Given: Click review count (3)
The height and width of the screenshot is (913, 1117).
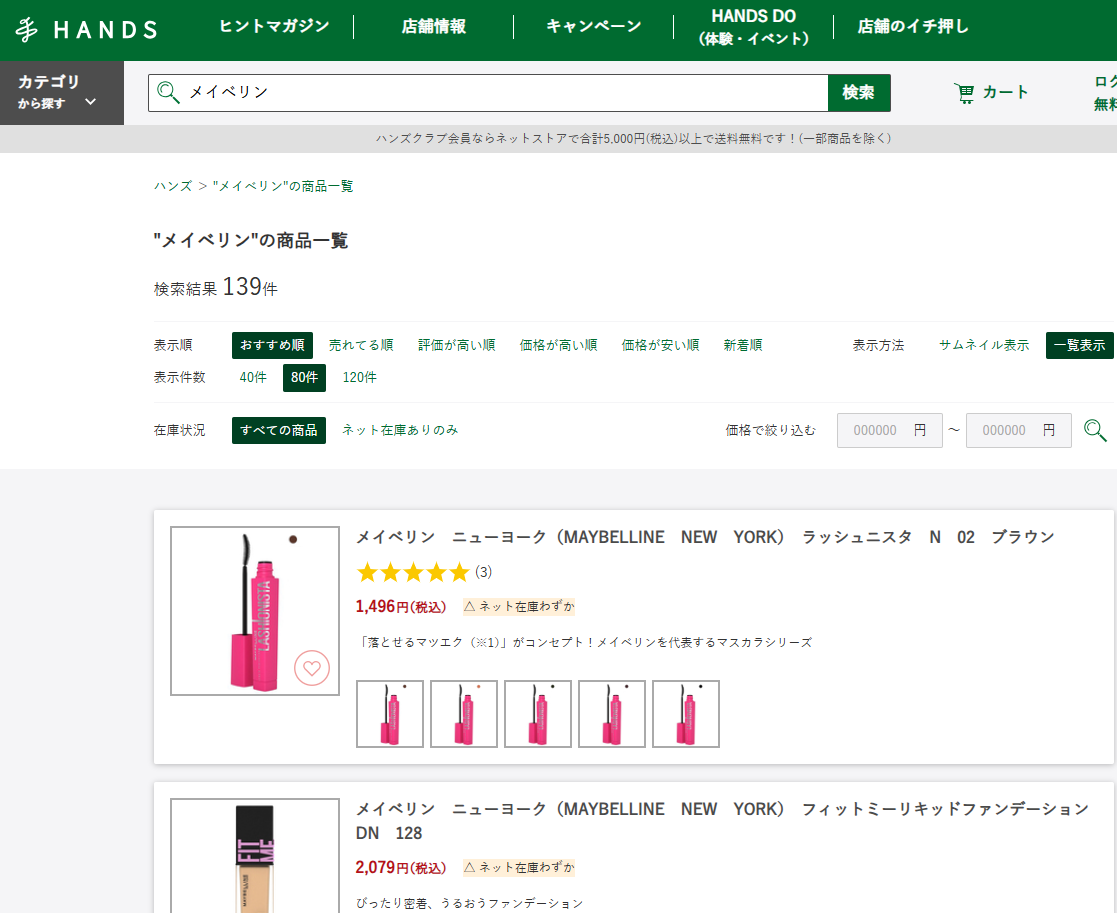Looking at the screenshot, I should click(484, 572).
